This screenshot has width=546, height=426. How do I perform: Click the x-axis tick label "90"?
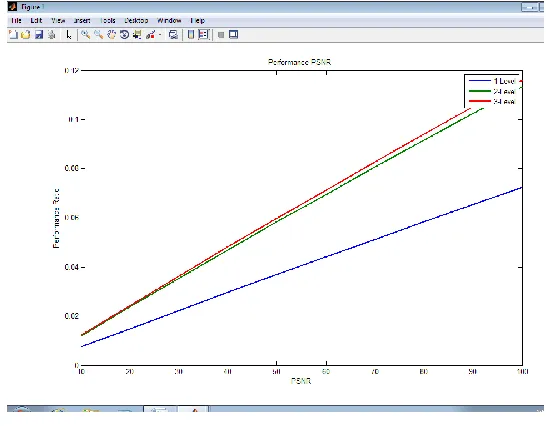pos(473,372)
